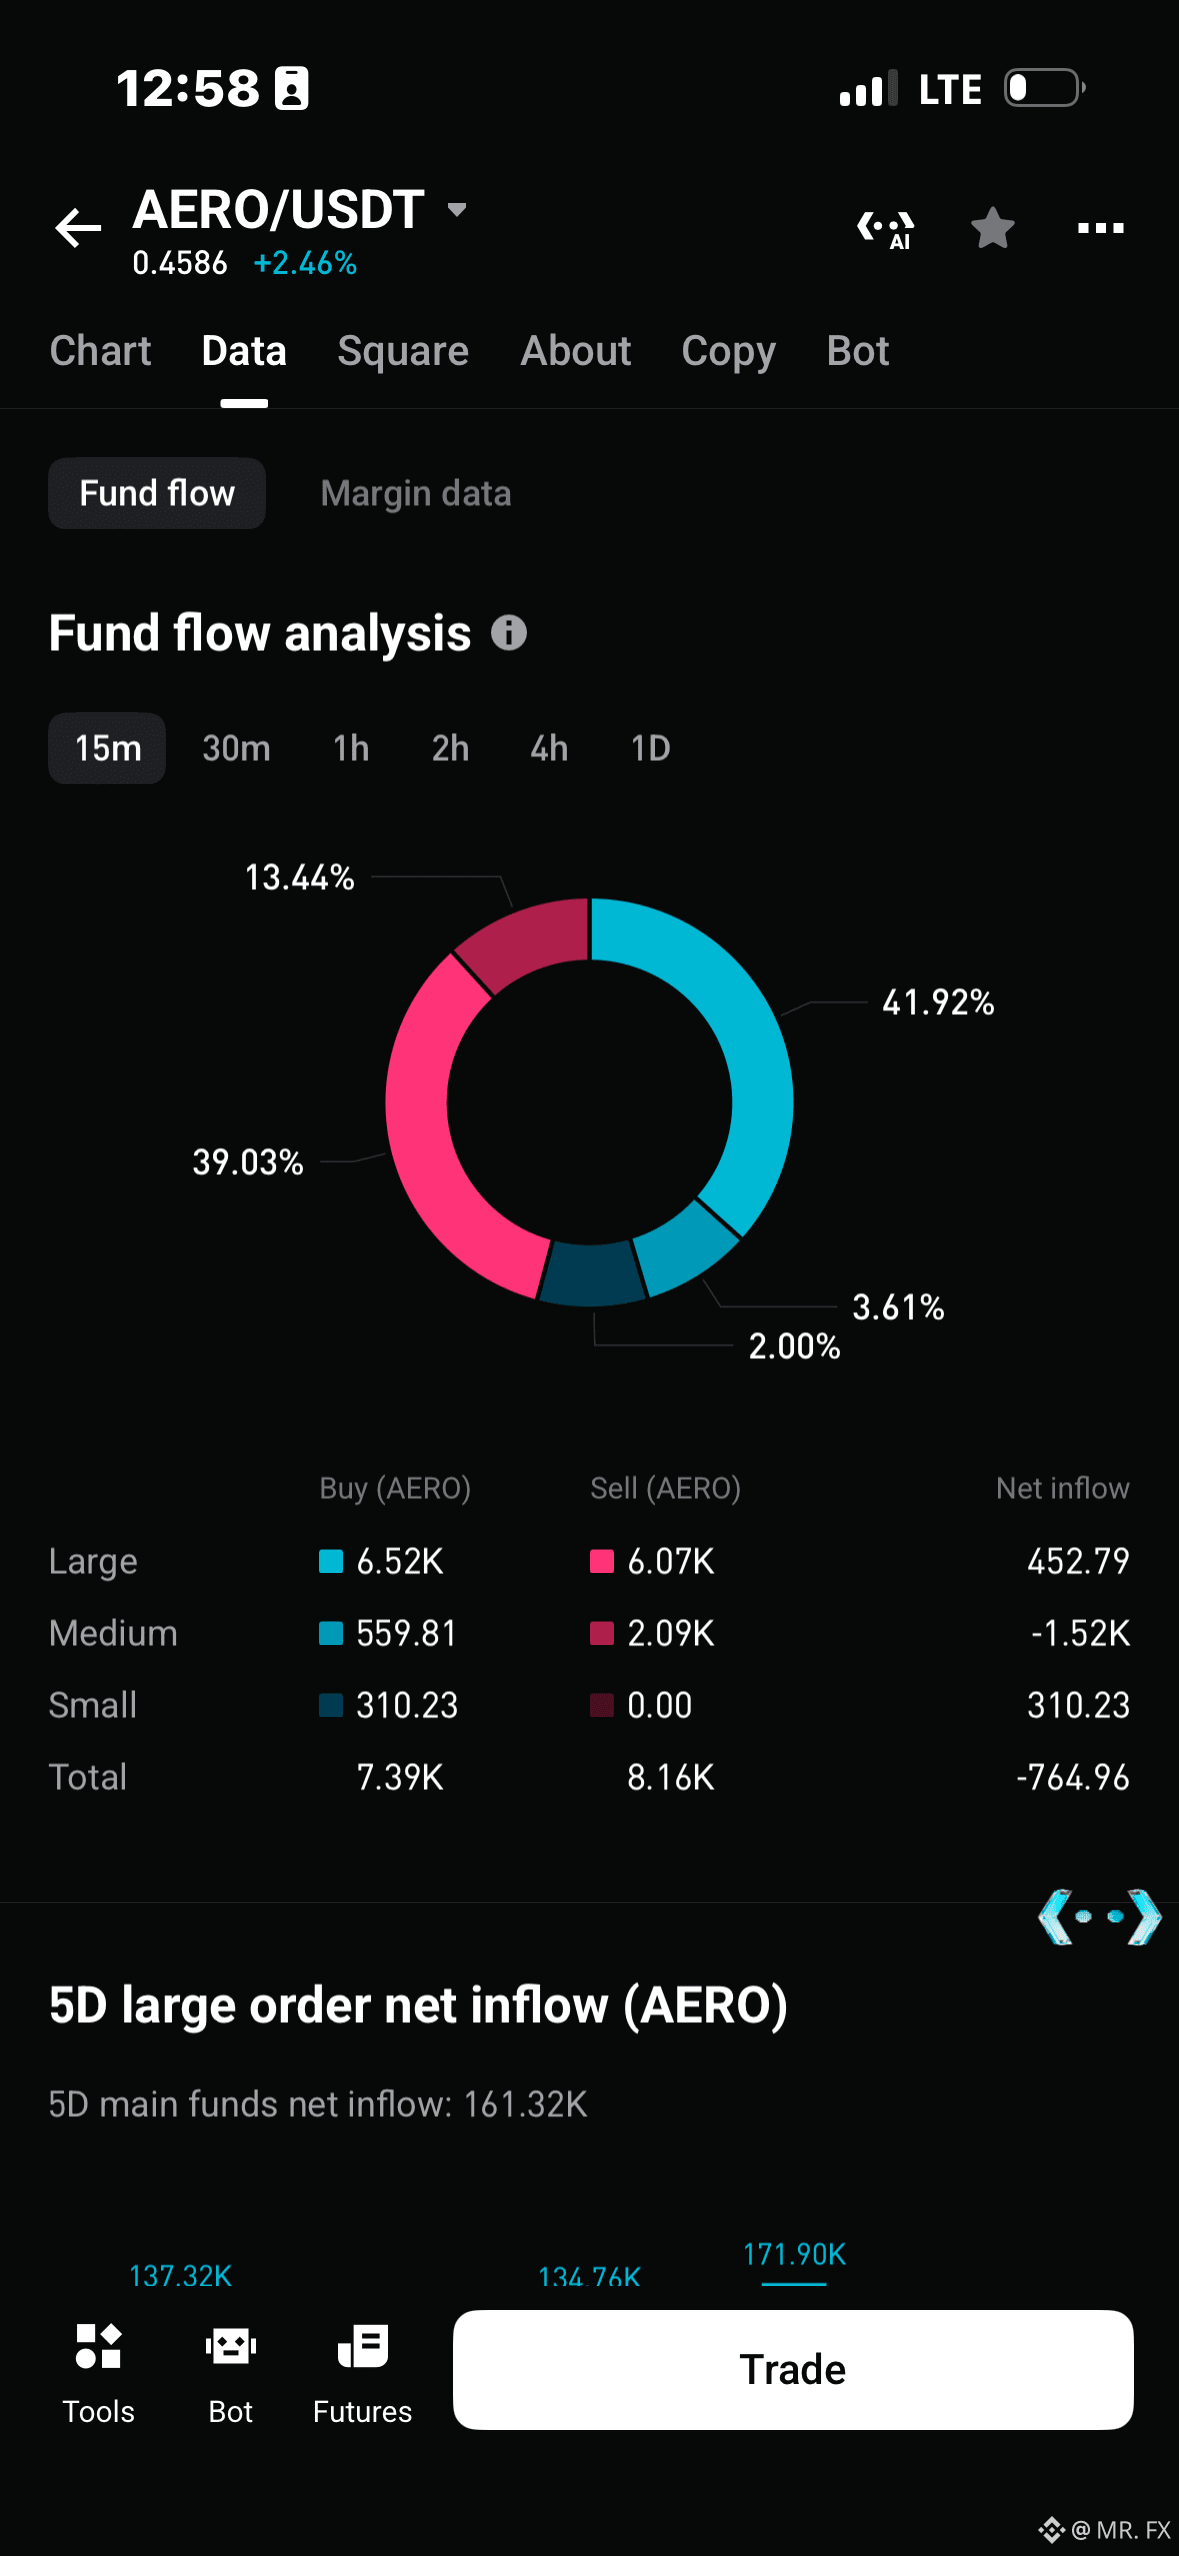The width and height of the screenshot is (1179, 2556).
Task: Open the Margin data section
Action: point(416,494)
